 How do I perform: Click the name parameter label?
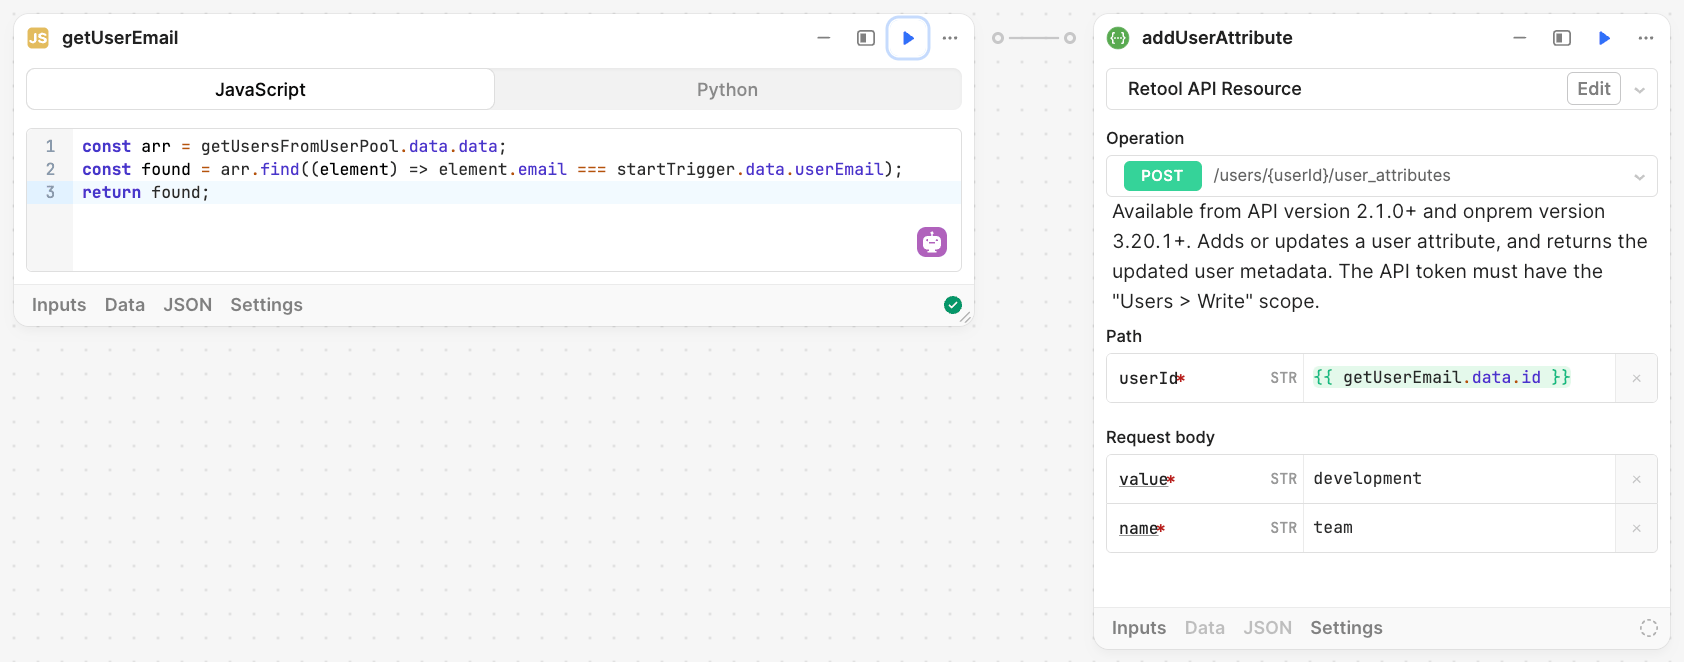coord(1142,528)
